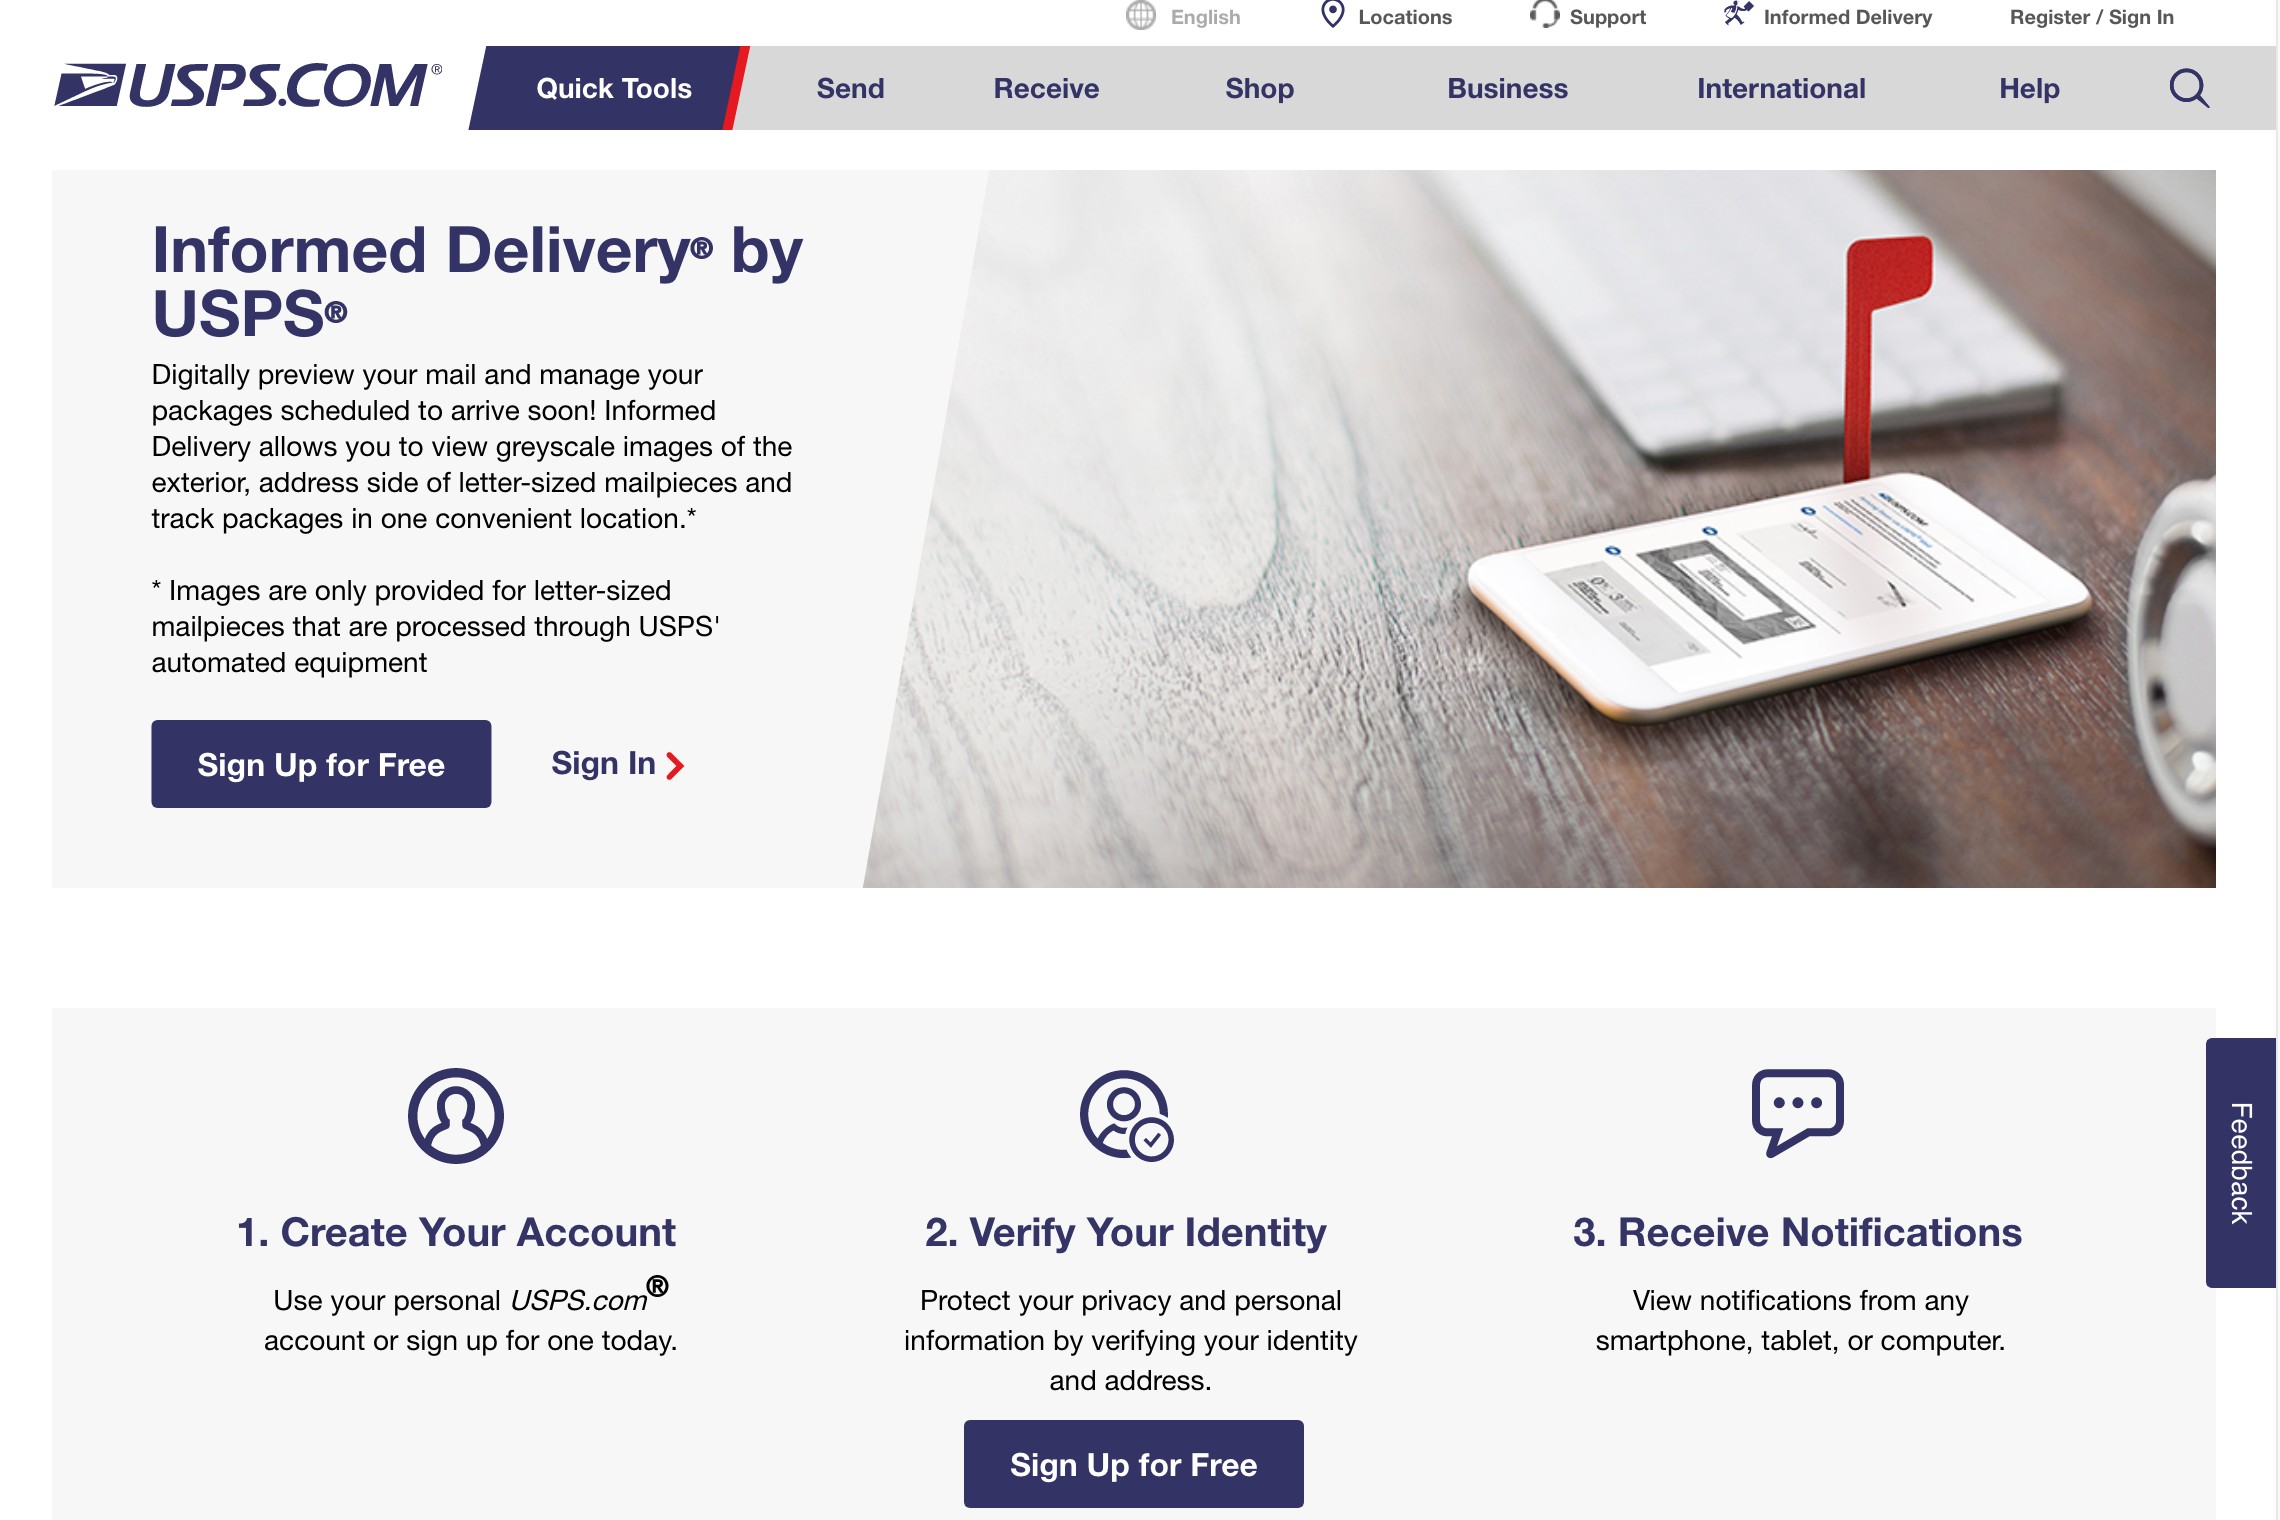Expand the International navigation menu
The height and width of the screenshot is (1520, 2280).
[x=1781, y=87]
